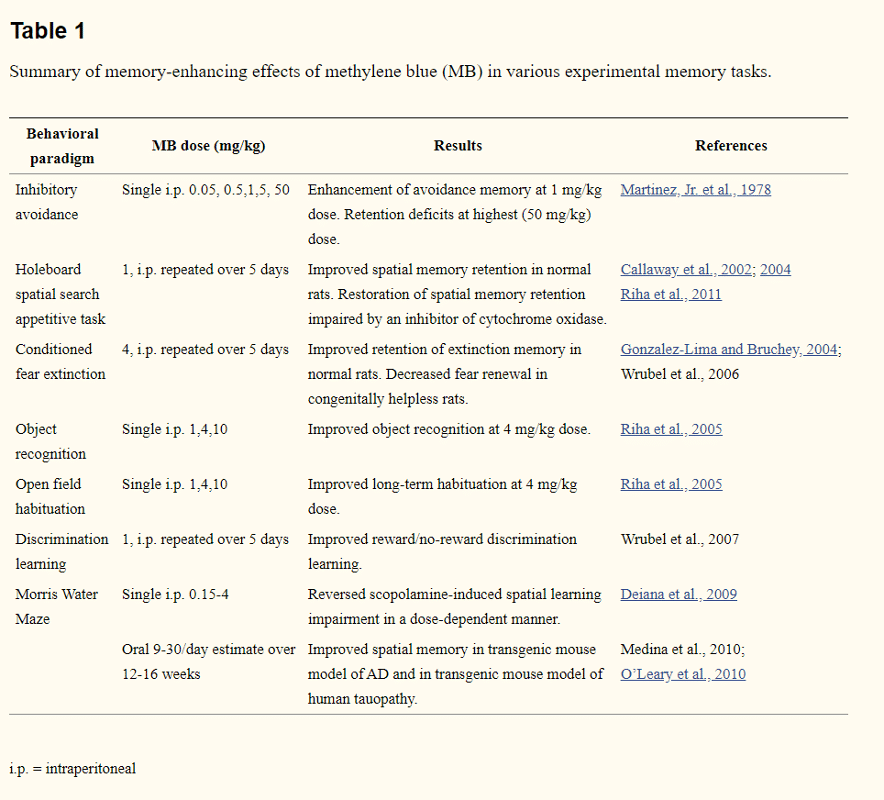Click the MB dose (mg/kg) column header

click(208, 146)
